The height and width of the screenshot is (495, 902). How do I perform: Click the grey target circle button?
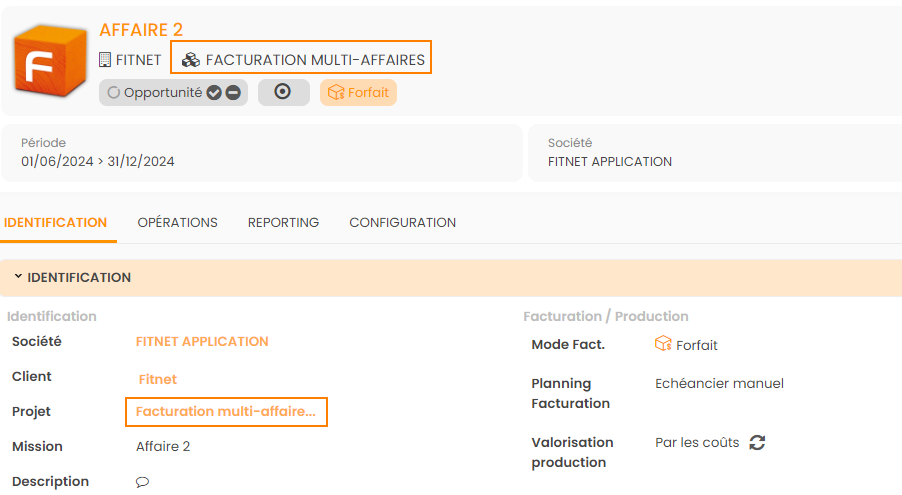point(283,92)
